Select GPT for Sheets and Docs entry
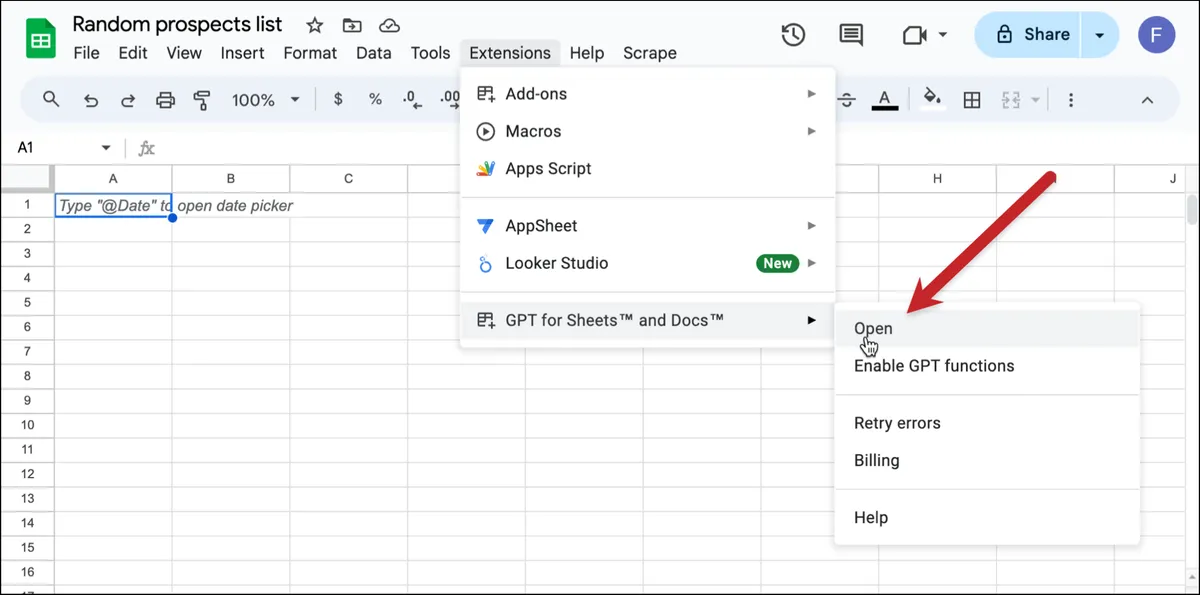The width and height of the screenshot is (1200, 595). click(x=647, y=320)
